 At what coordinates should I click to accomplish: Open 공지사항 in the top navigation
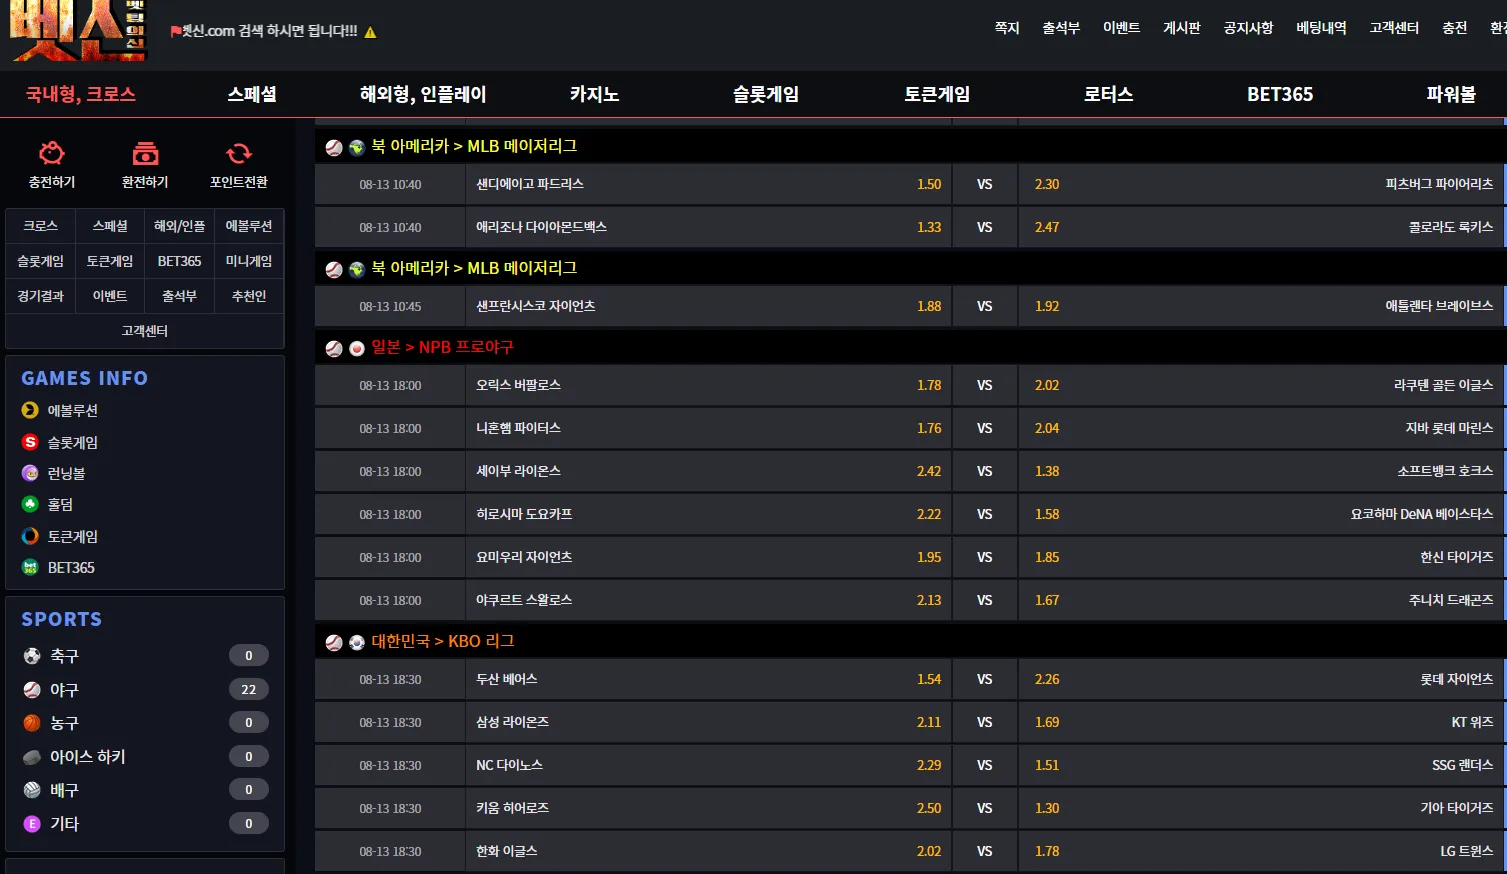click(1249, 28)
